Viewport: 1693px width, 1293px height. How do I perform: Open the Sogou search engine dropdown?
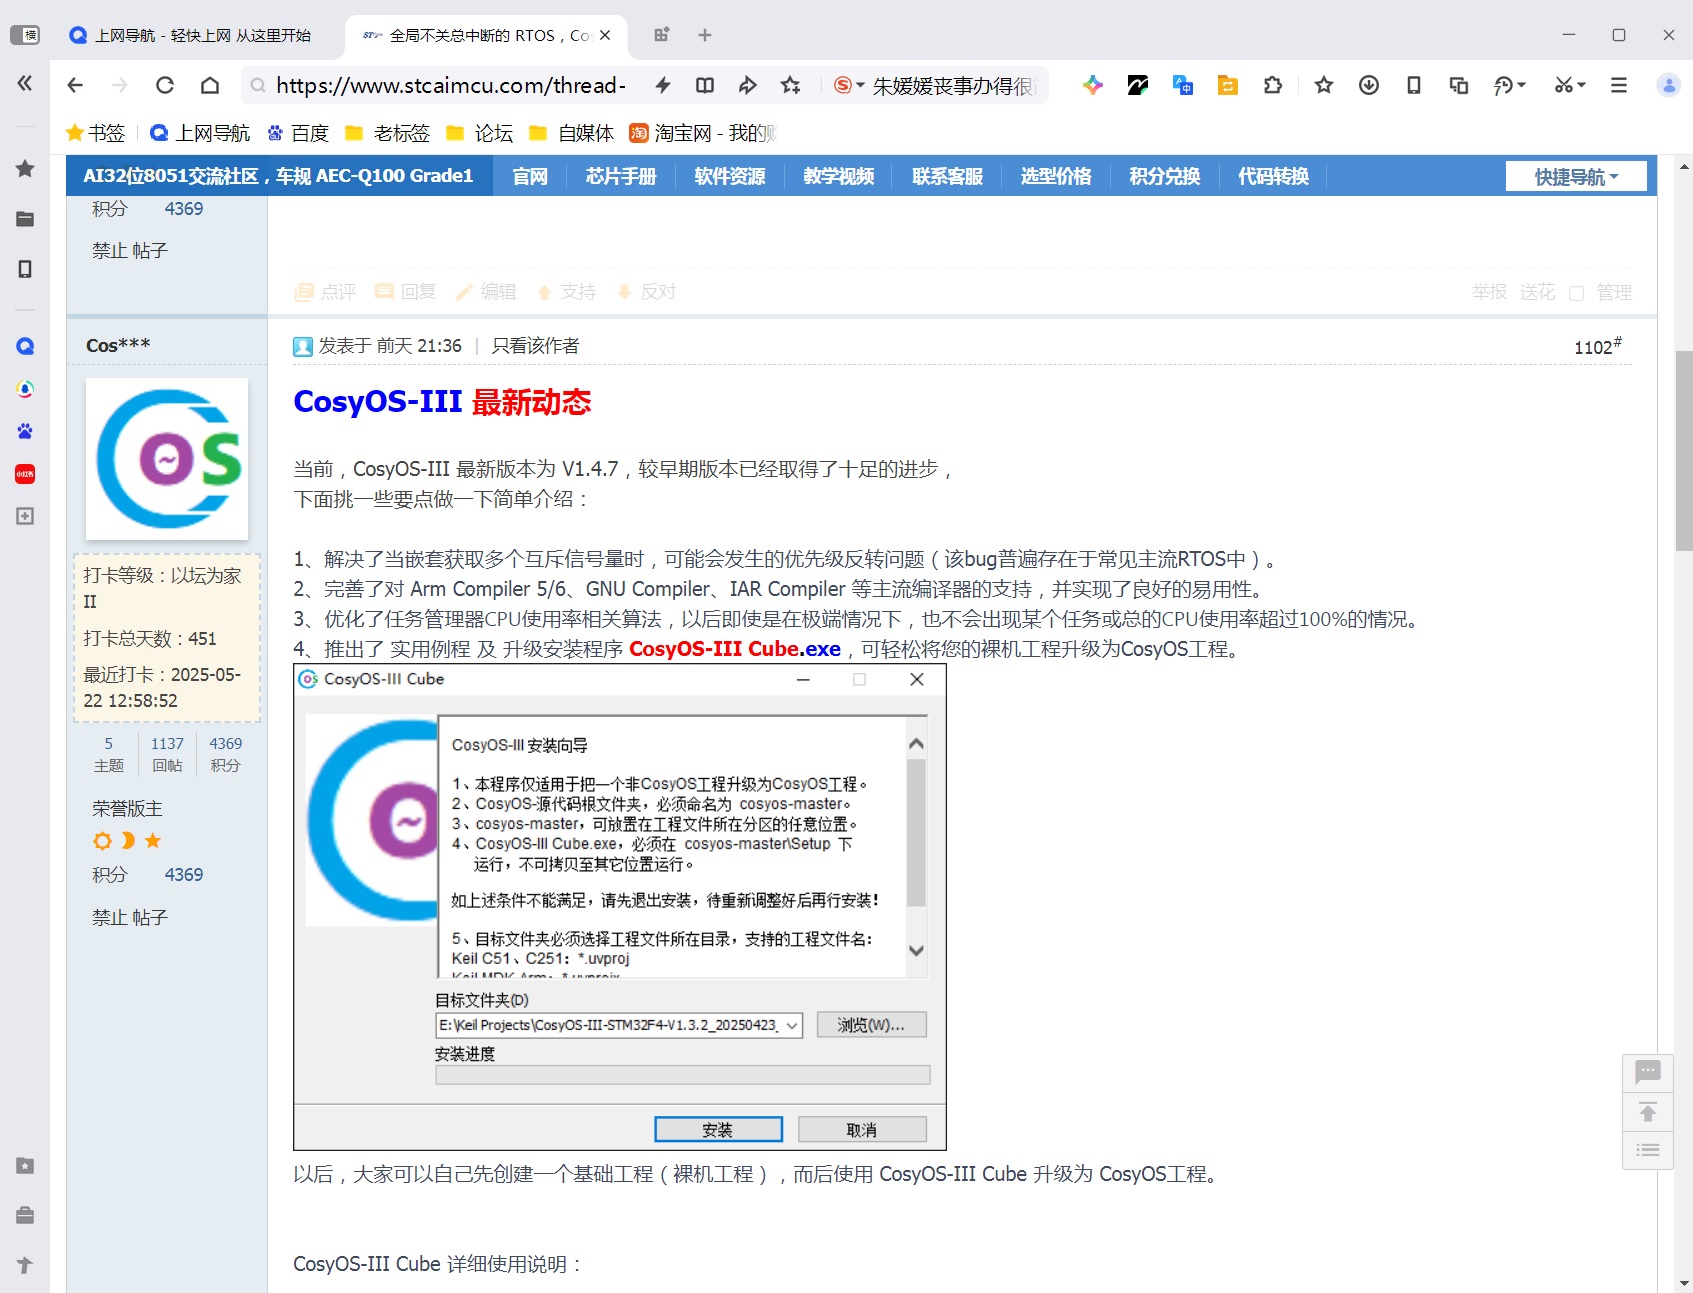coord(849,85)
